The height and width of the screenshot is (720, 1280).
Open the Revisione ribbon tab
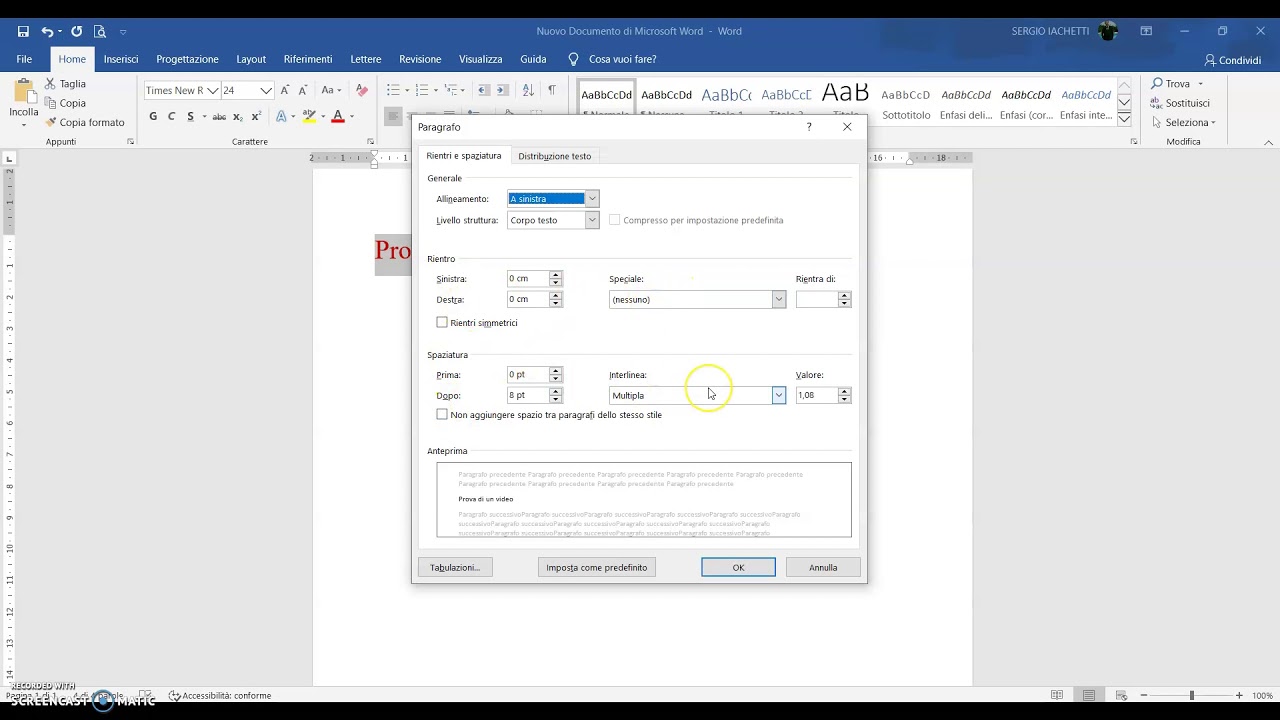[420, 59]
